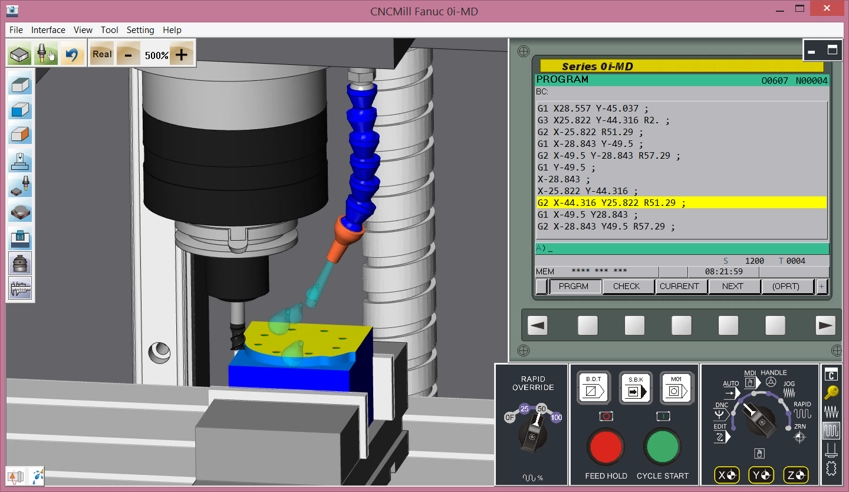Viewport: 849px width, 492px height.
Task: Click the jog wave icon on right strip
Action: (831, 412)
